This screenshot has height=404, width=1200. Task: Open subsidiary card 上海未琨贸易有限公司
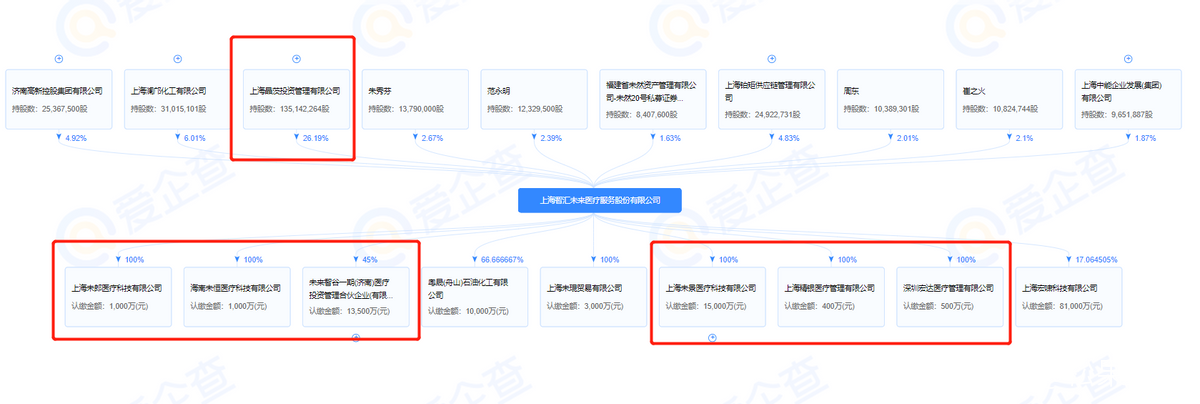tap(594, 297)
